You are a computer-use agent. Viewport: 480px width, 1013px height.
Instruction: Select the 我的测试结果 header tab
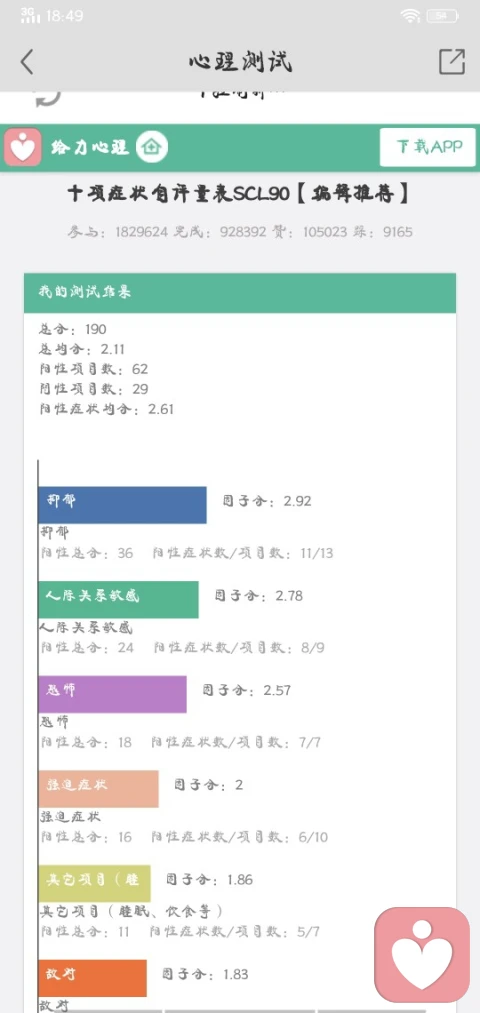click(240, 293)
